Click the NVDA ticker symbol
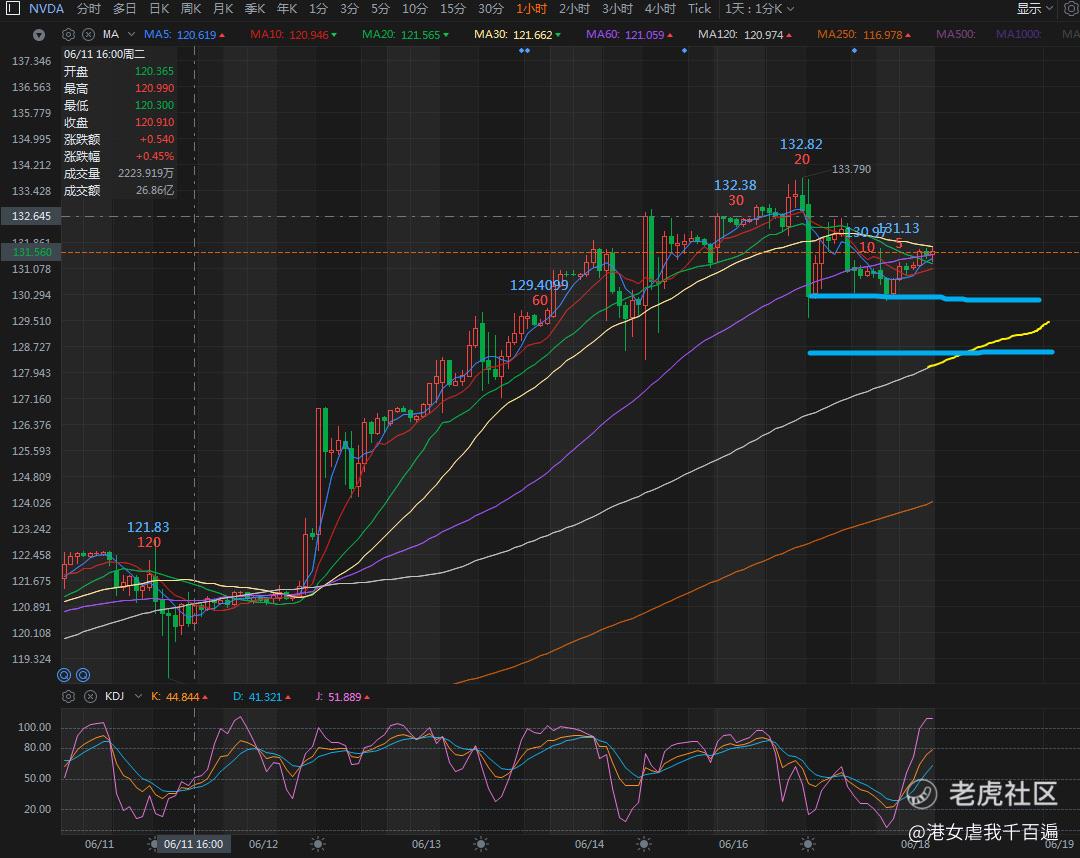The width and height of the screenshot is (1080, 858). (x=46, y=9)
